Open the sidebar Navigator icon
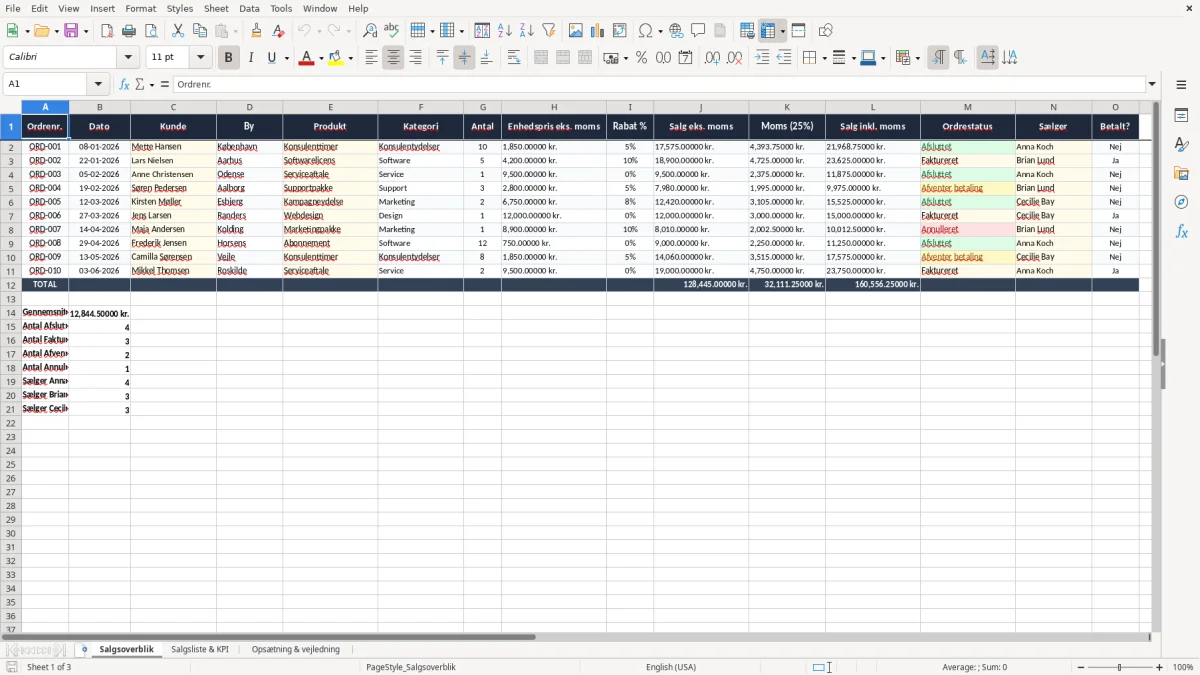 point(1181,203)
